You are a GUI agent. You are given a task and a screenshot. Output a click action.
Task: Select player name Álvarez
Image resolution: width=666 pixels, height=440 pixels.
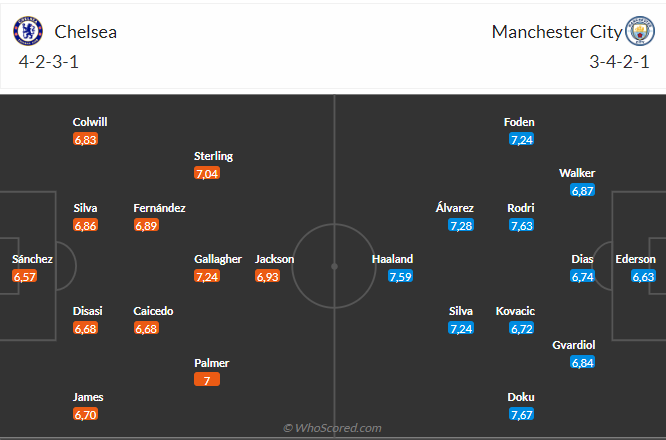click(x=455, y=208)
